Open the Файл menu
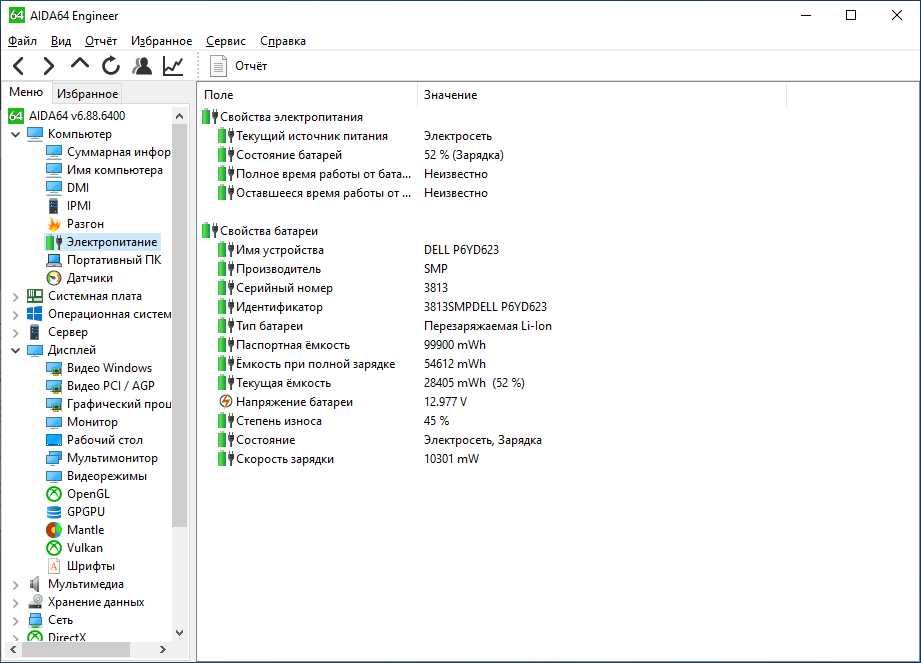921x663 pixels. (22, 41)
